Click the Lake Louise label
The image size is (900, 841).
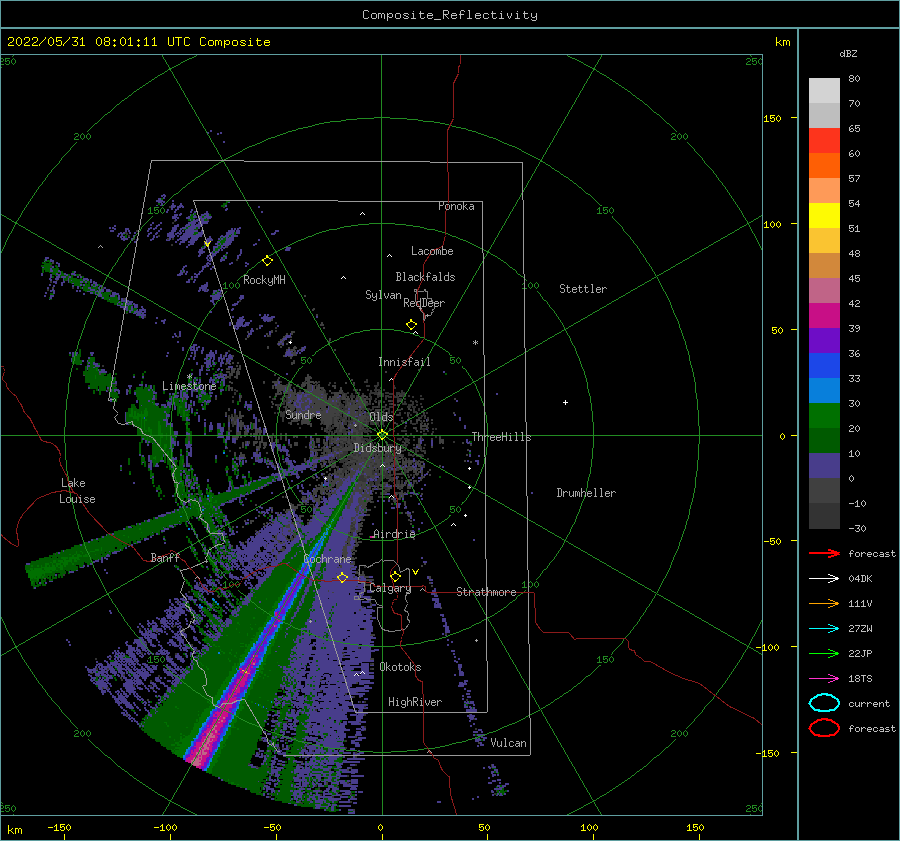[77, 491]
